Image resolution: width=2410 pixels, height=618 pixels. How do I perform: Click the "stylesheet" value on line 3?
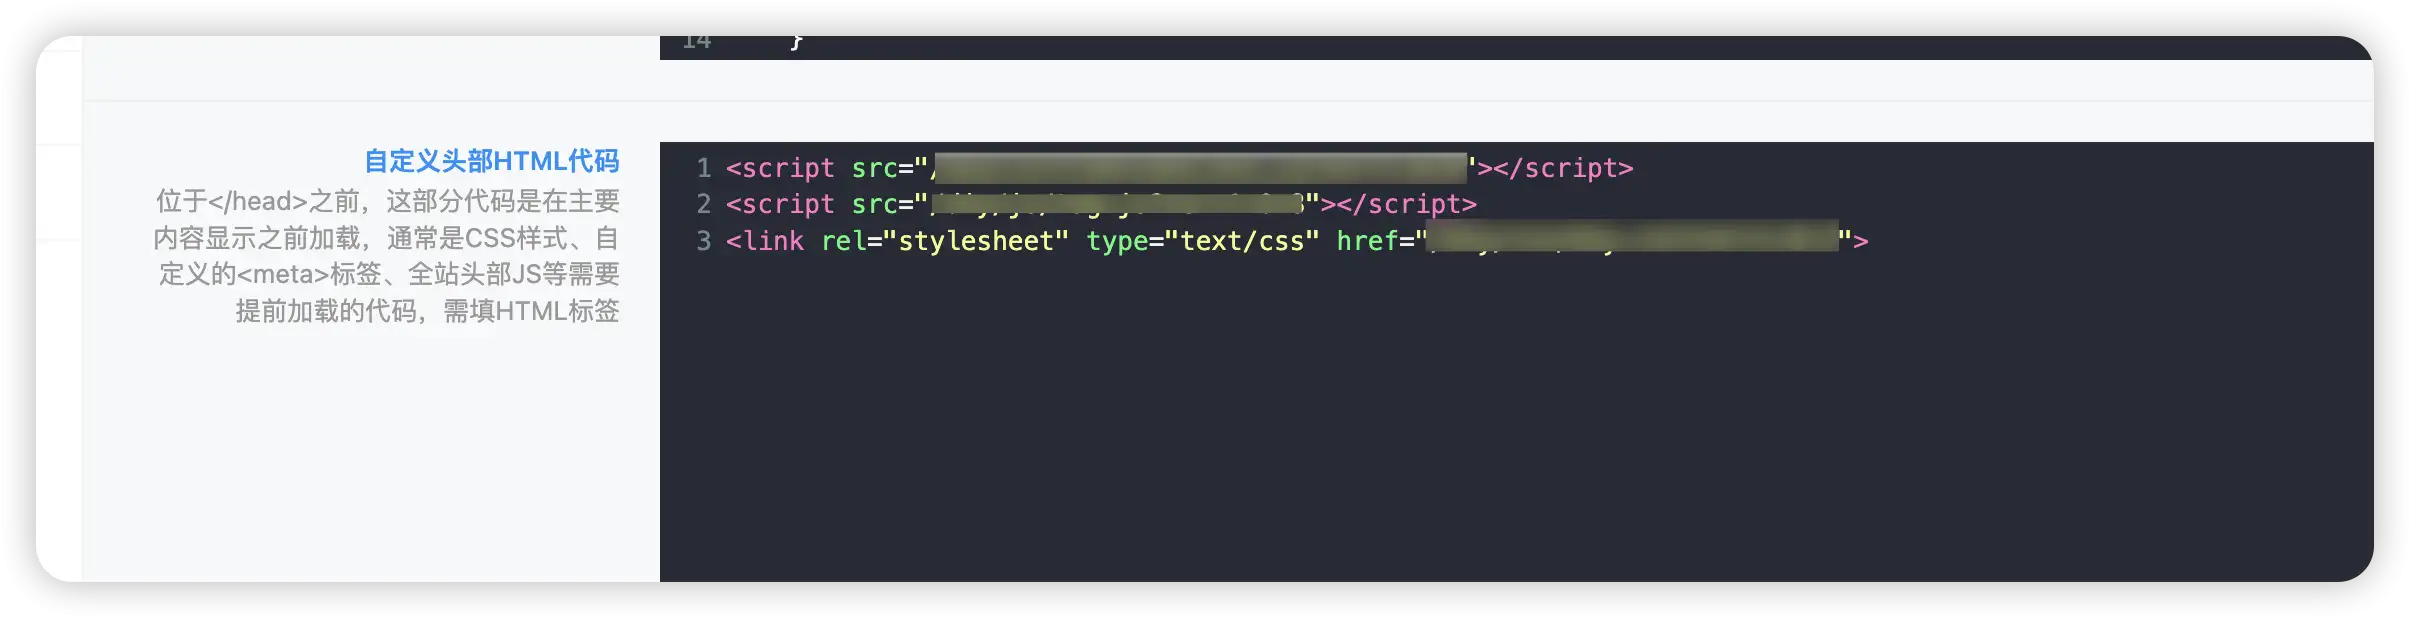pyautogui.click(x=976, y=241)
